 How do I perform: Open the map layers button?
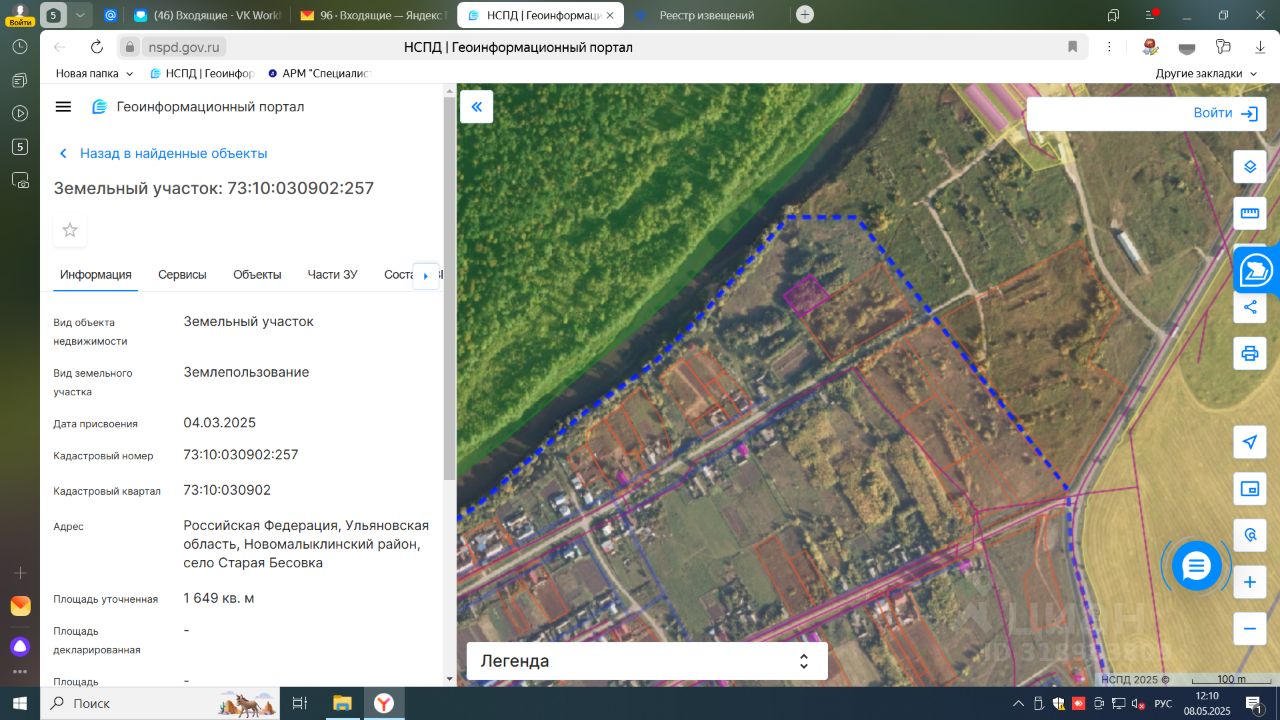click(x=1250, y=167)
